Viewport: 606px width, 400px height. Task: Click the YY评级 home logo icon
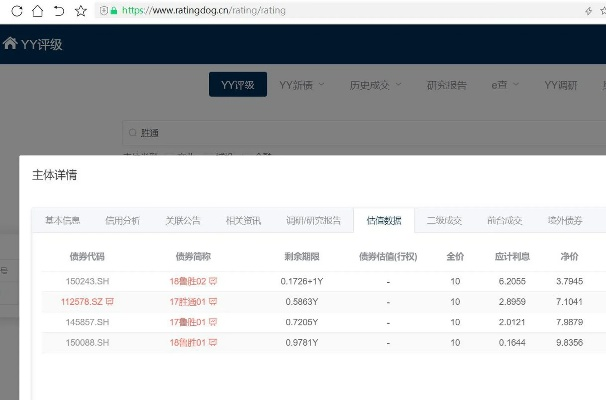pos(10,44)
